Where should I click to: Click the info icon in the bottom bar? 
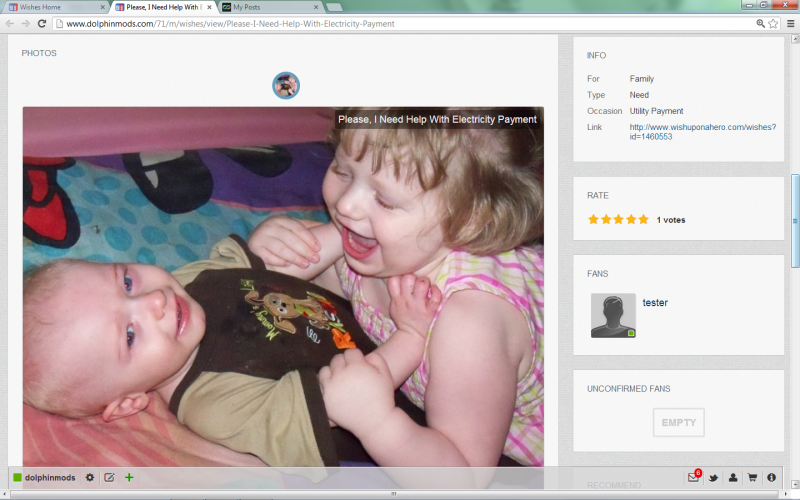(x=771, y=478)
